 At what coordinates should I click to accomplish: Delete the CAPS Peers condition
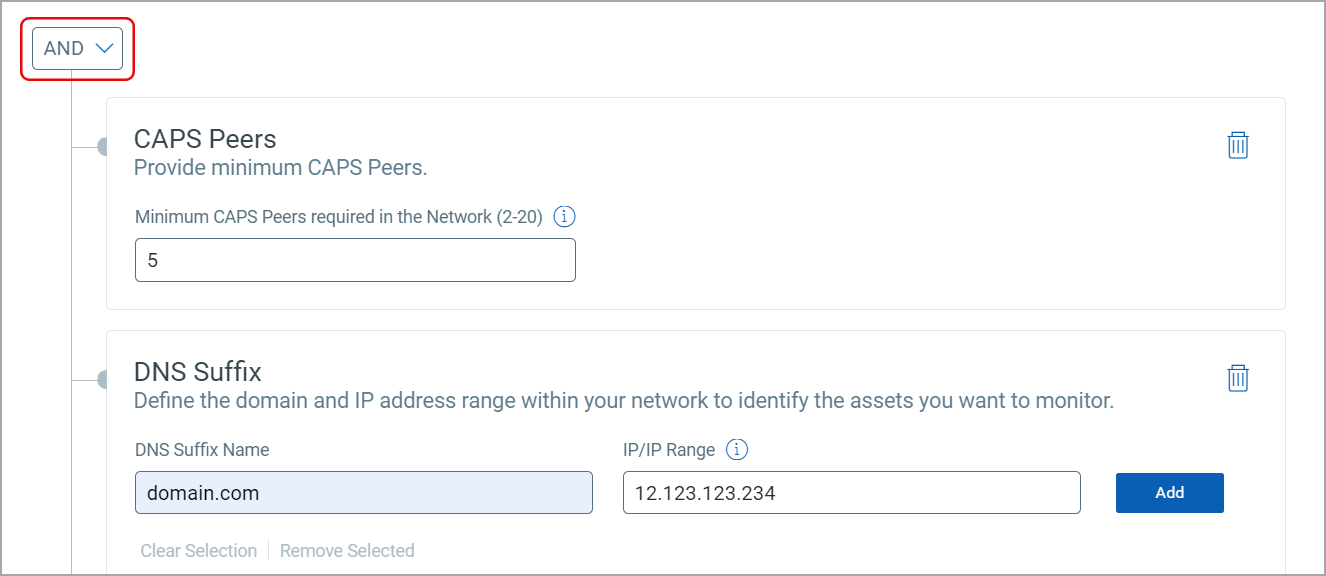1238,145
